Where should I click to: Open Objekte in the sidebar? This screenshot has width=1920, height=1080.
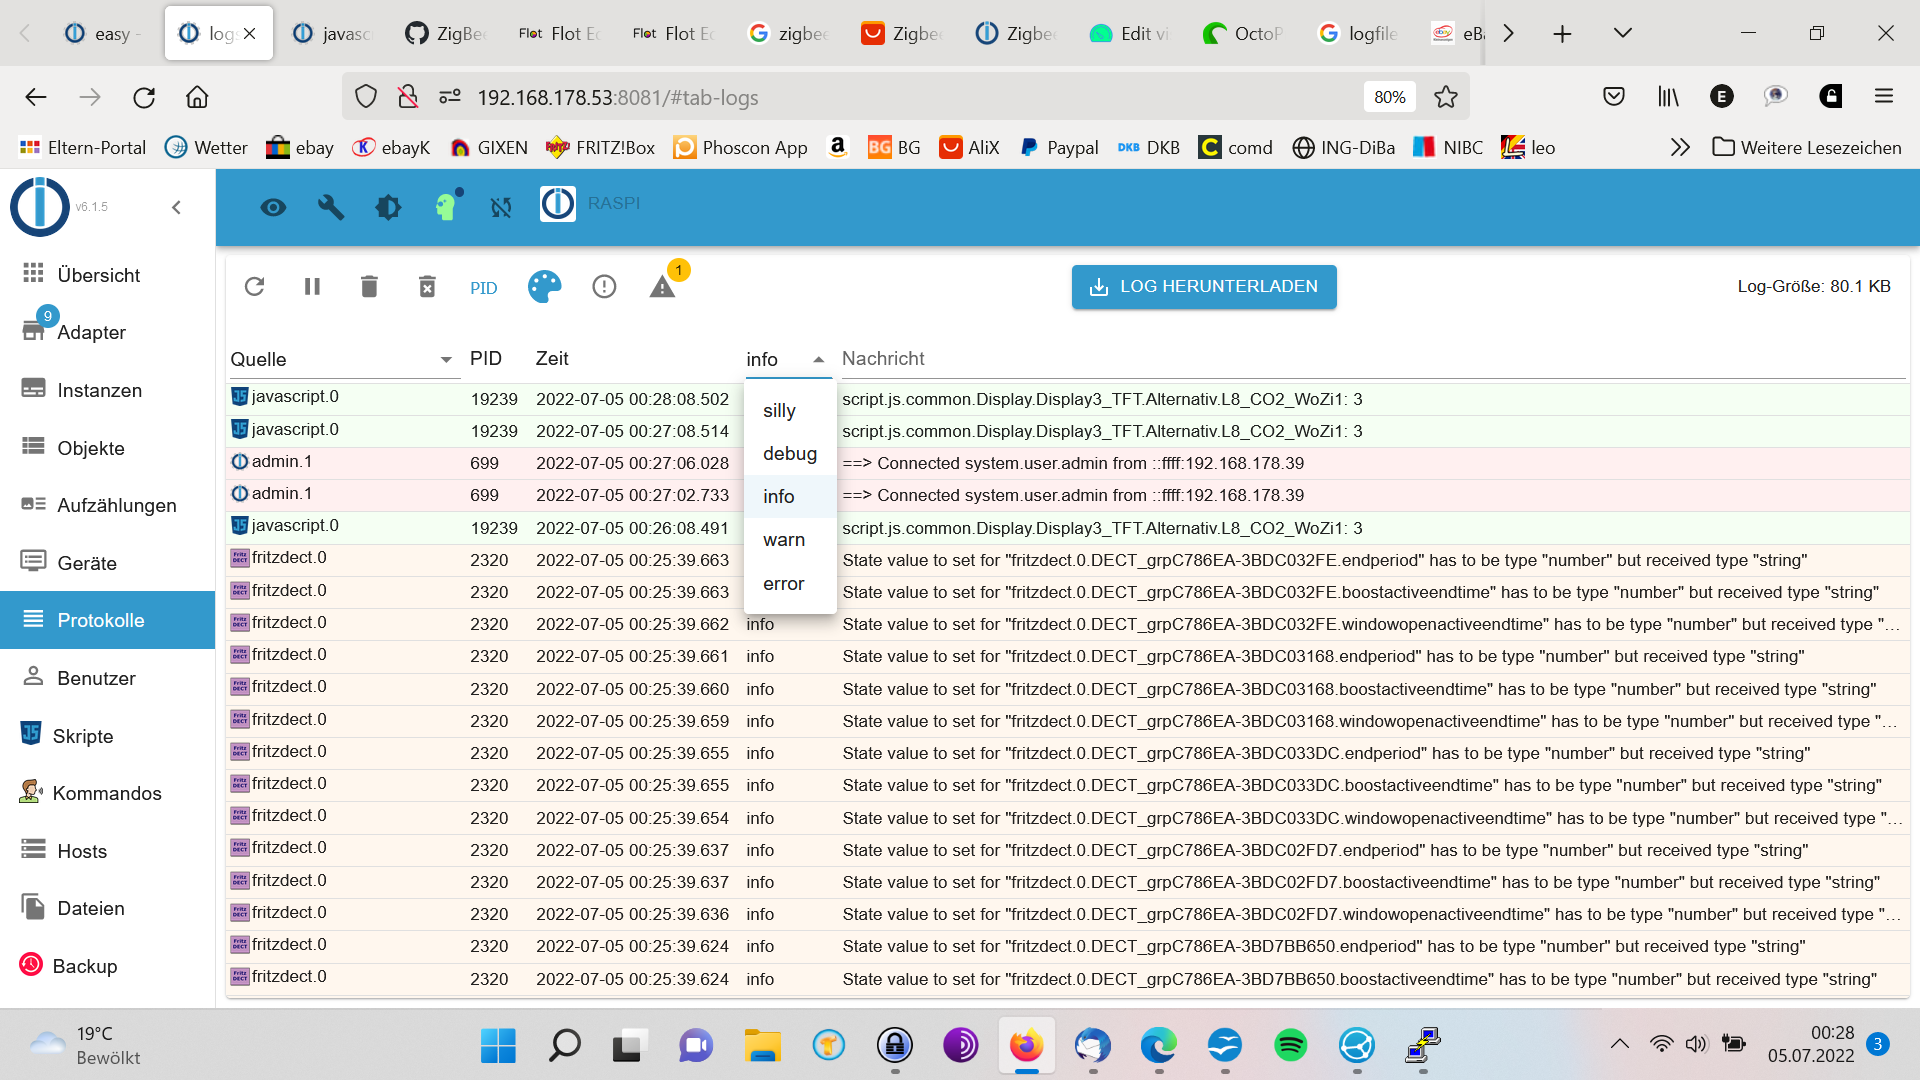coord(108,448)
